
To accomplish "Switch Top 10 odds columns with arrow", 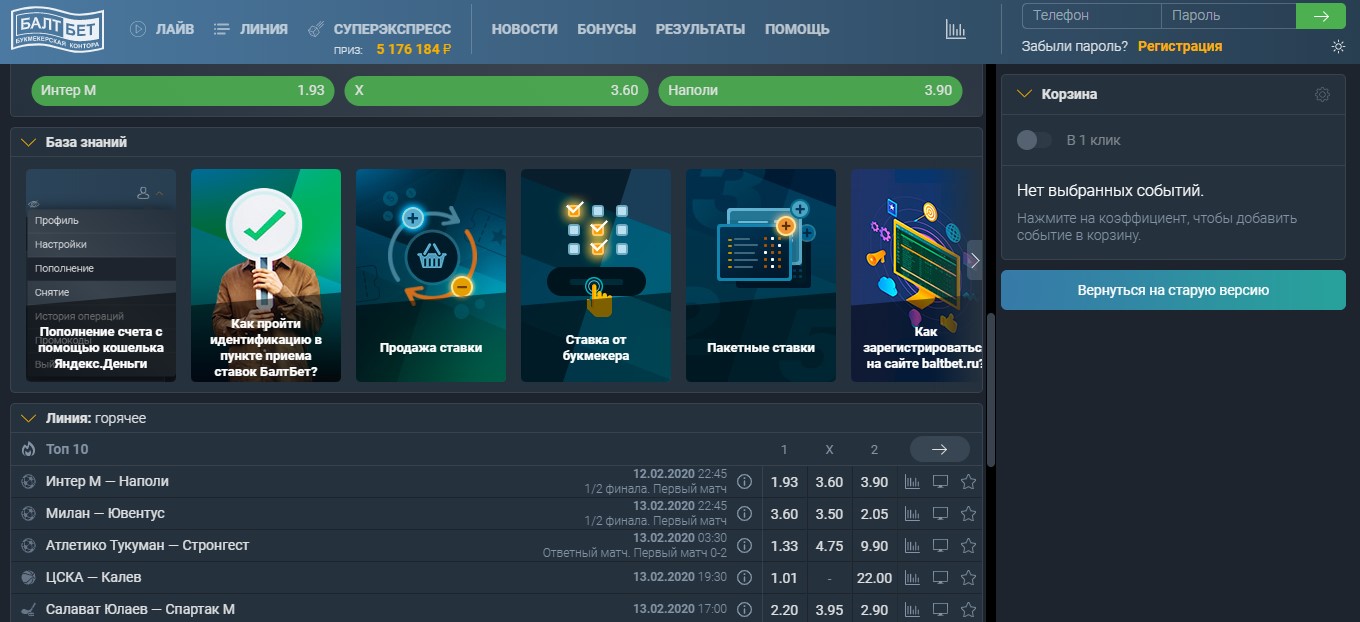I will pyautogui.click(x=940, y=449).
